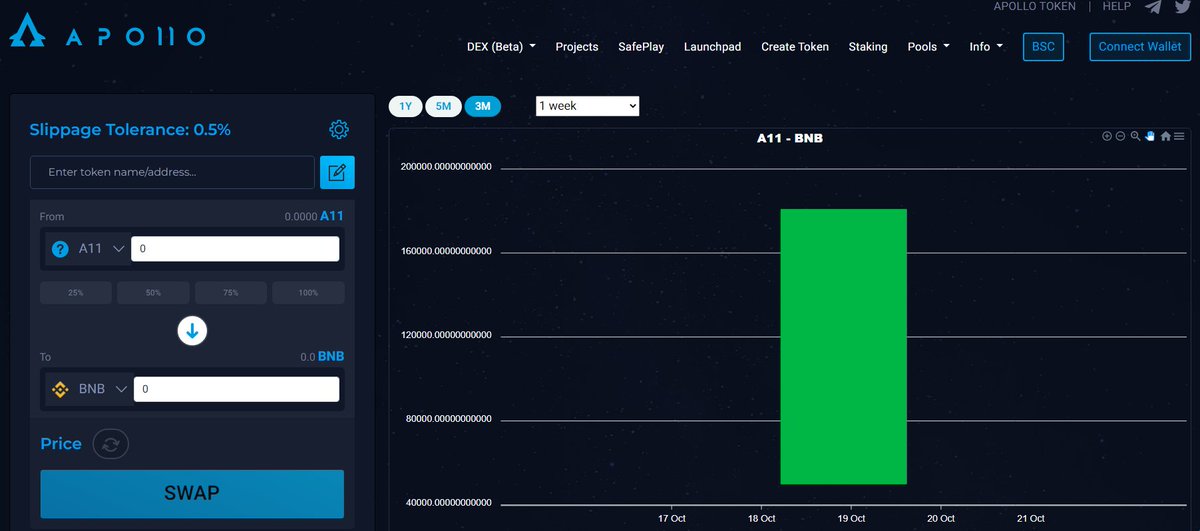
Task: Set amount to 100%
Action: [x=308, y=293]
